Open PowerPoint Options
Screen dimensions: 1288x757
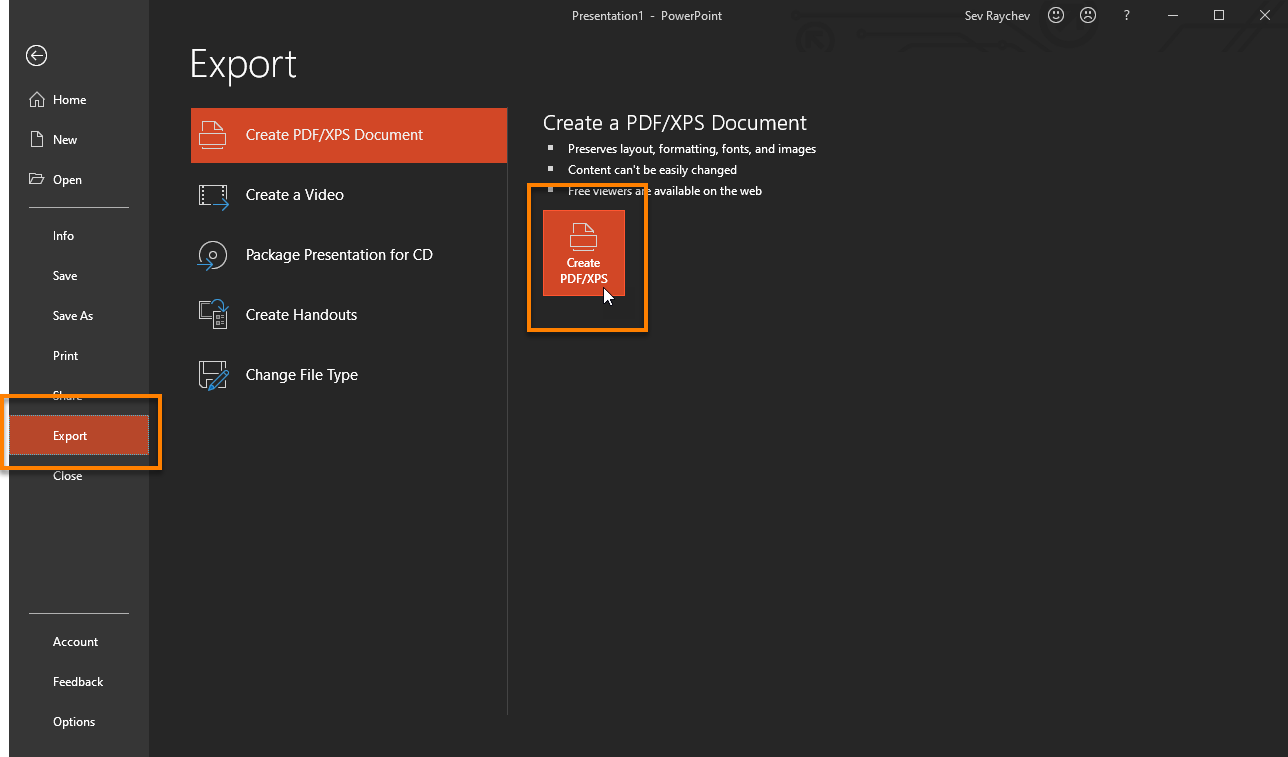(74, 722)
